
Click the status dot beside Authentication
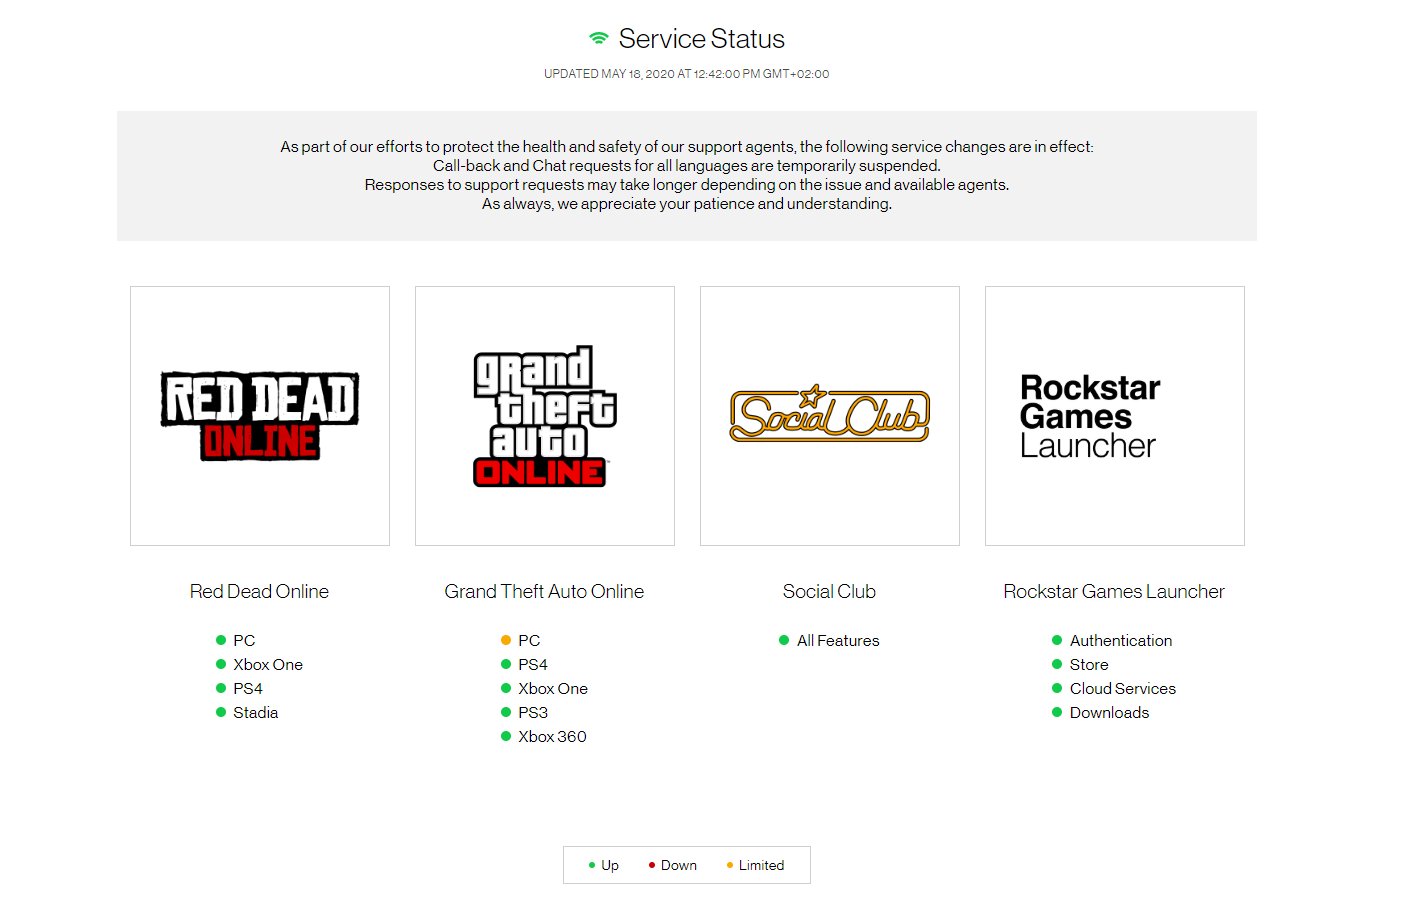(x=1057, y=640)
